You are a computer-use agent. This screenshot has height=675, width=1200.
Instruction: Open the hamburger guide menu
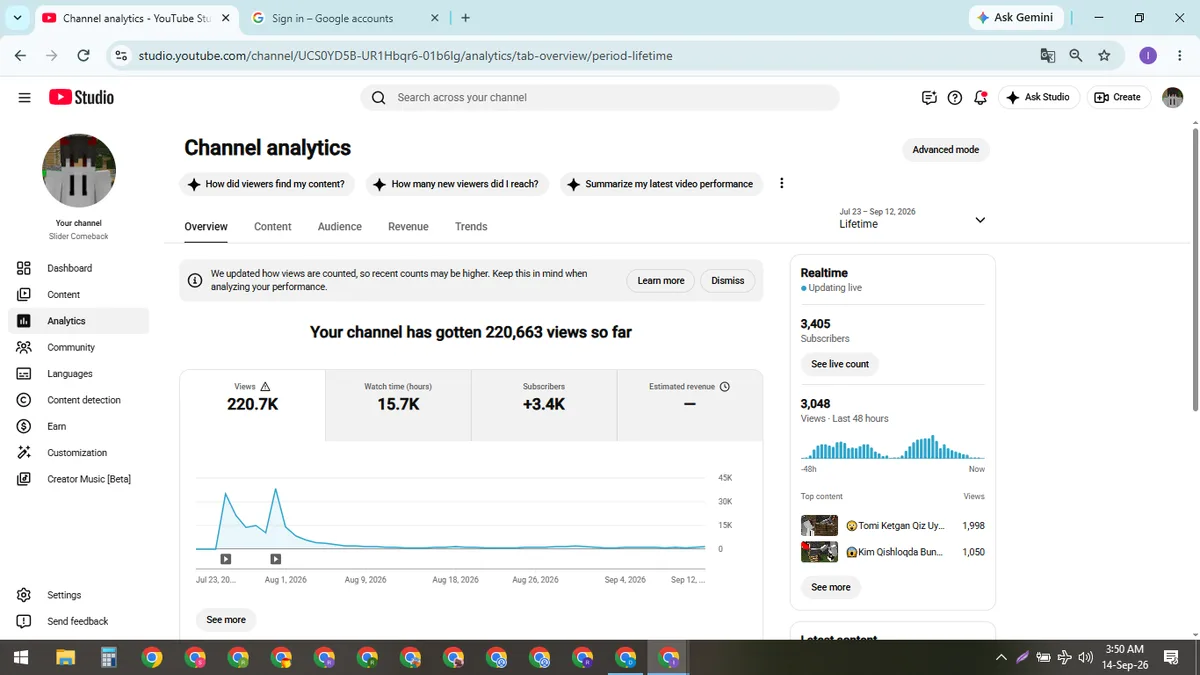24,97
